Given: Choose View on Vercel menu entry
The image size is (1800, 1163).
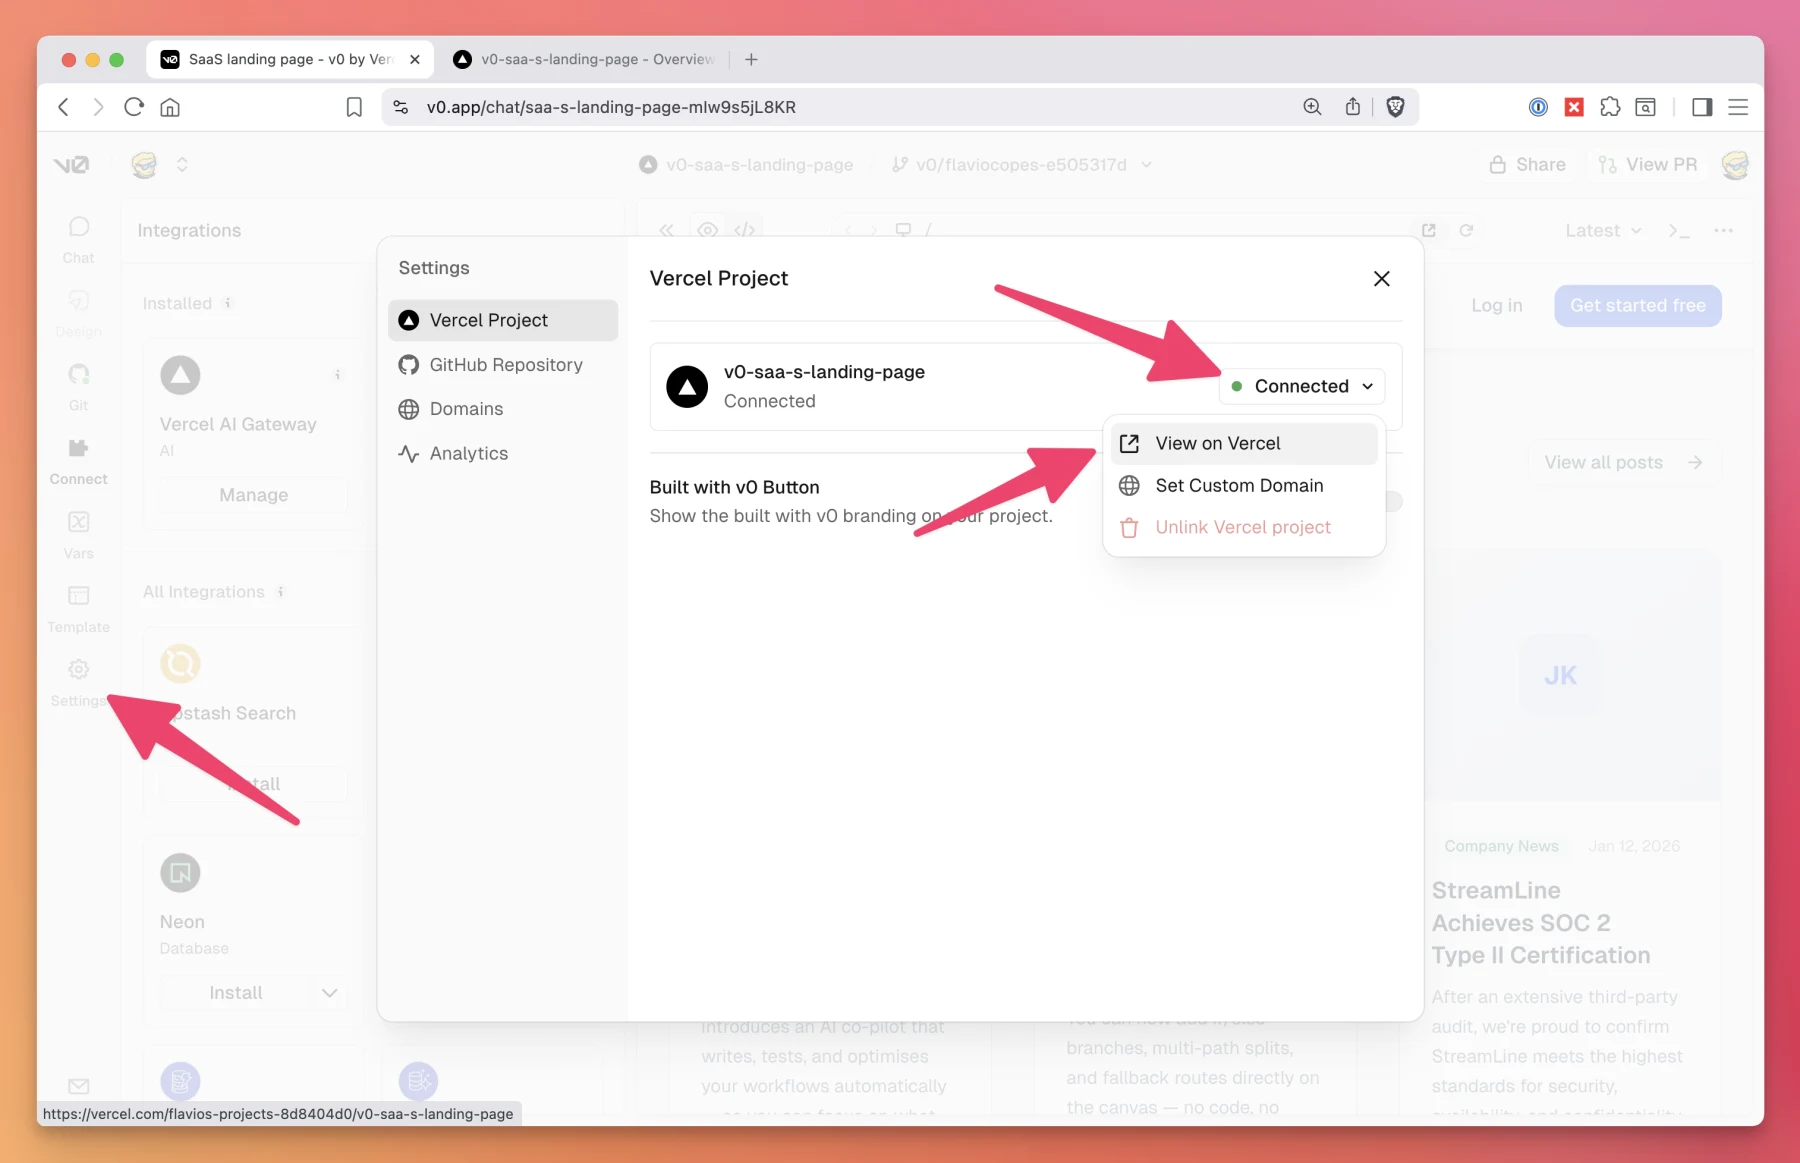Looking at the screenshot, I should tap(1244, 443).
